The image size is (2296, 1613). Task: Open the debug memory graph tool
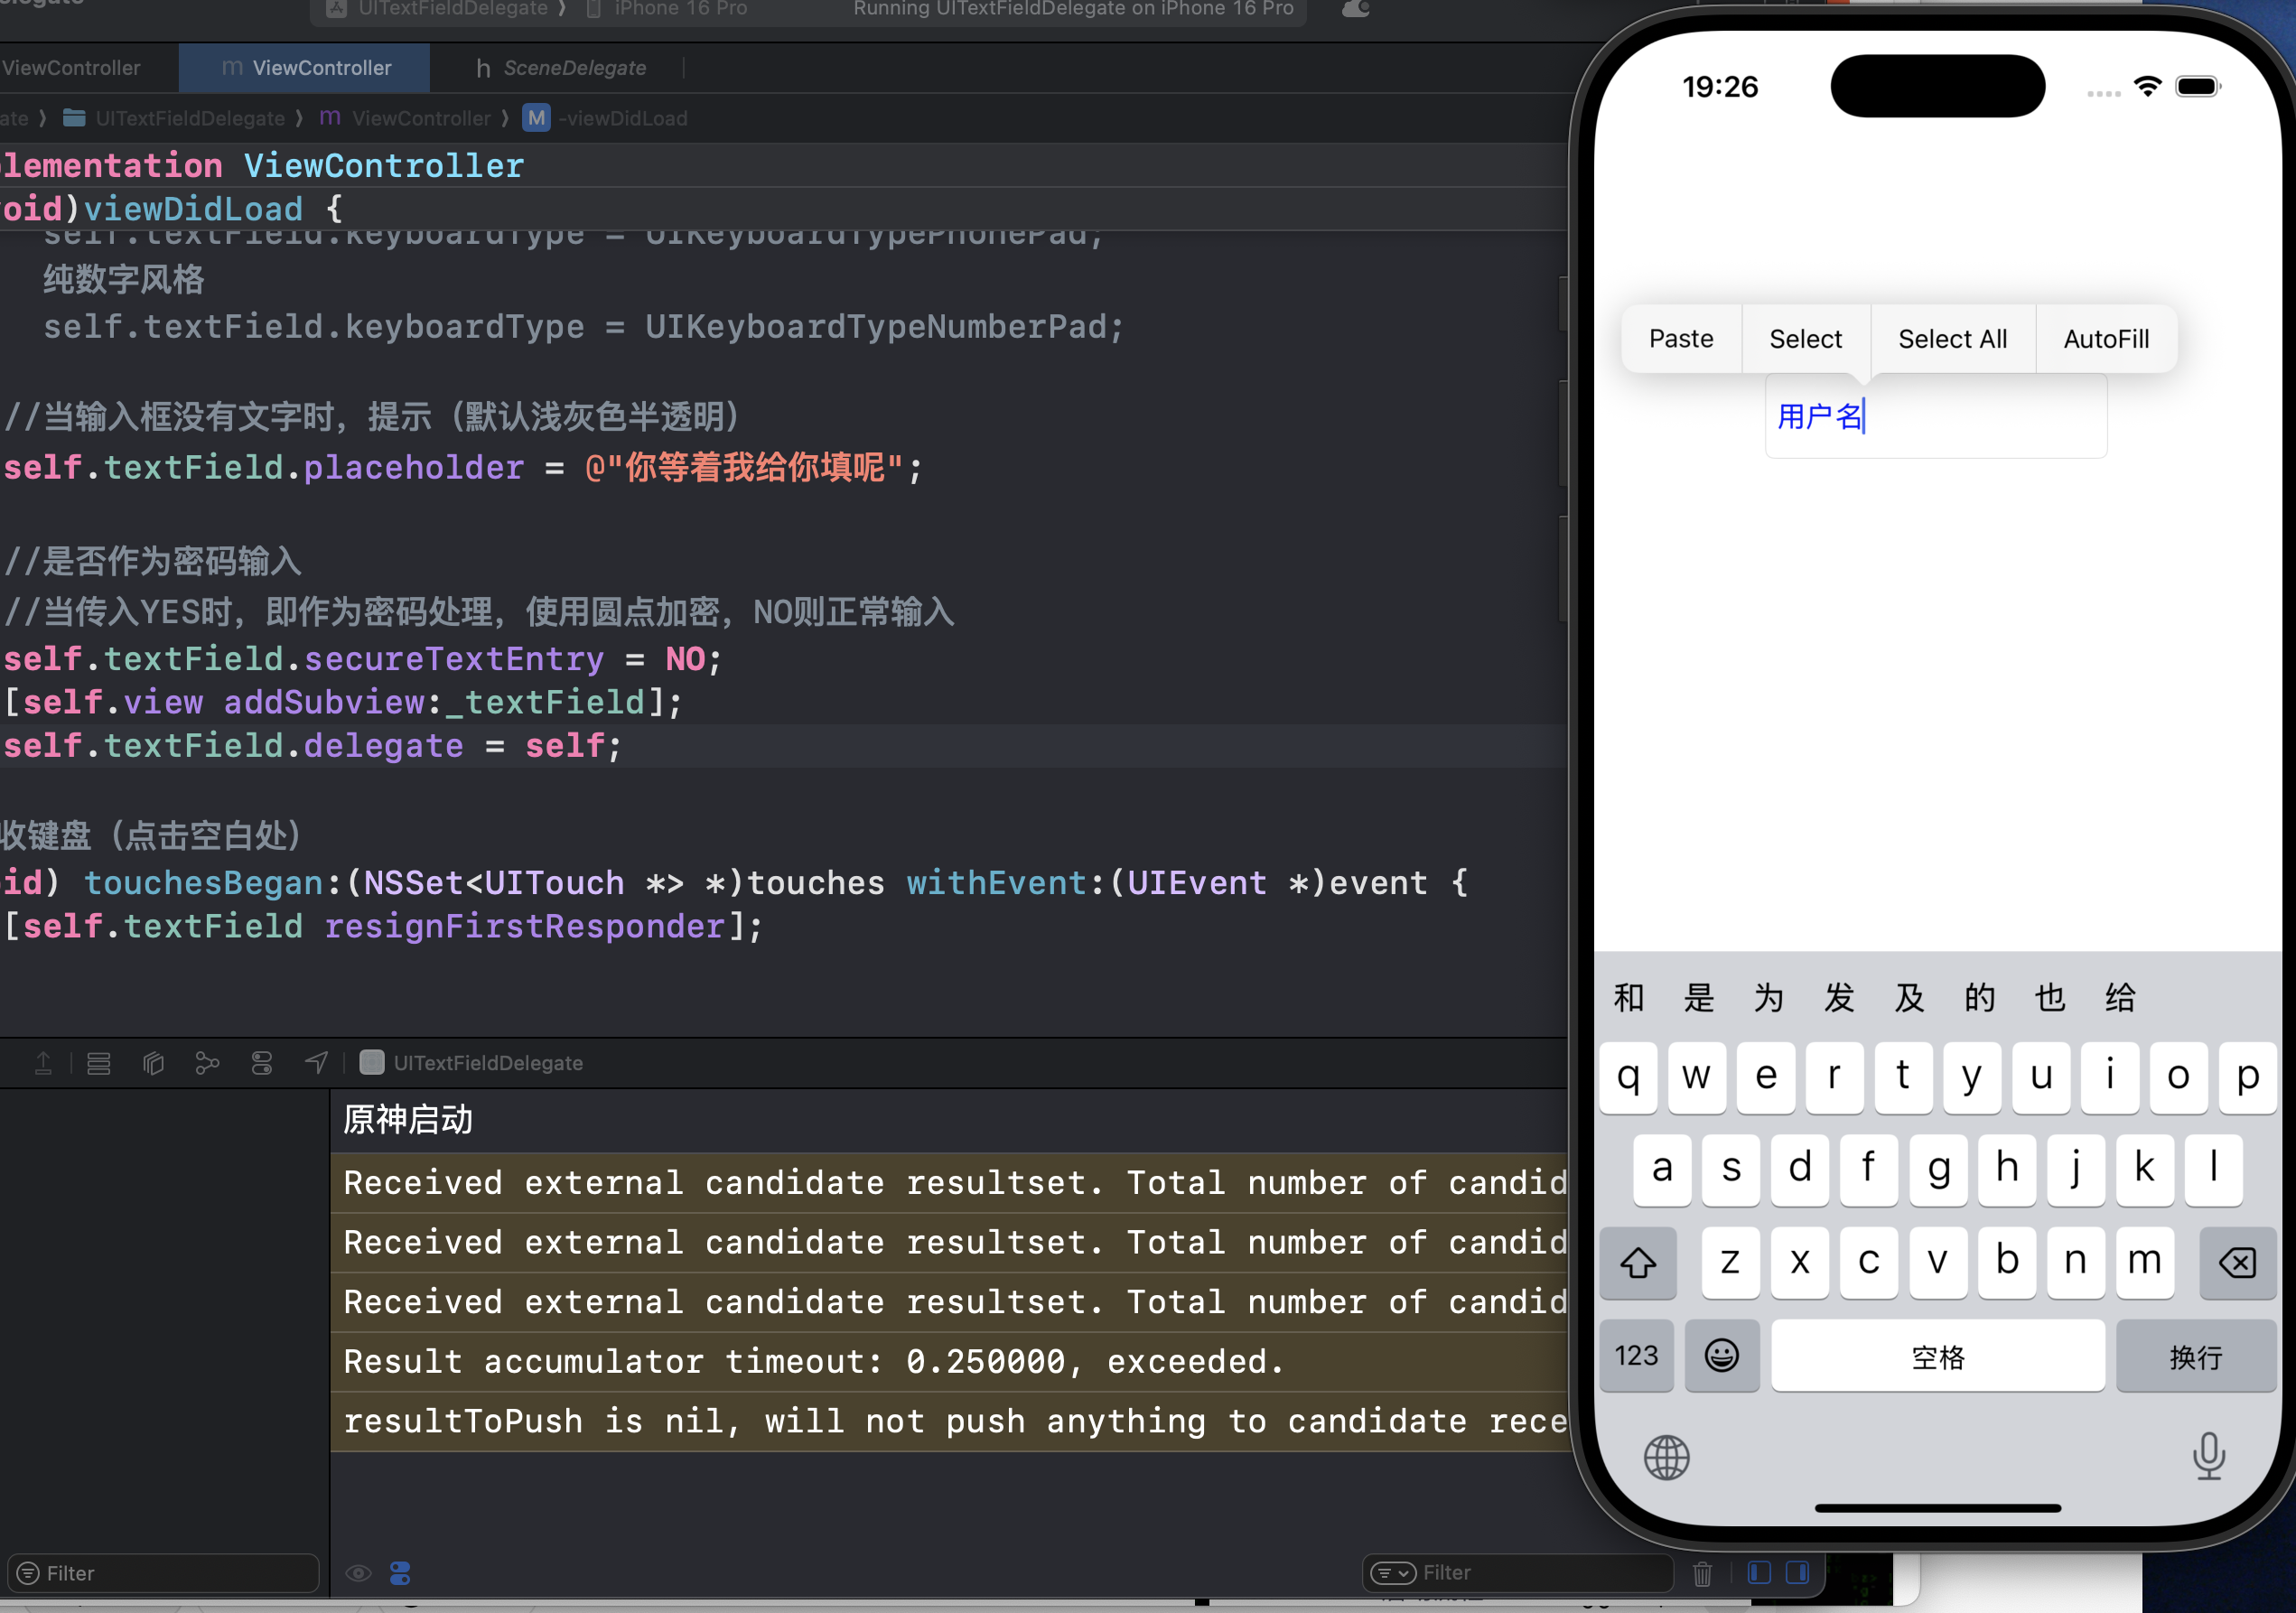207,1063
